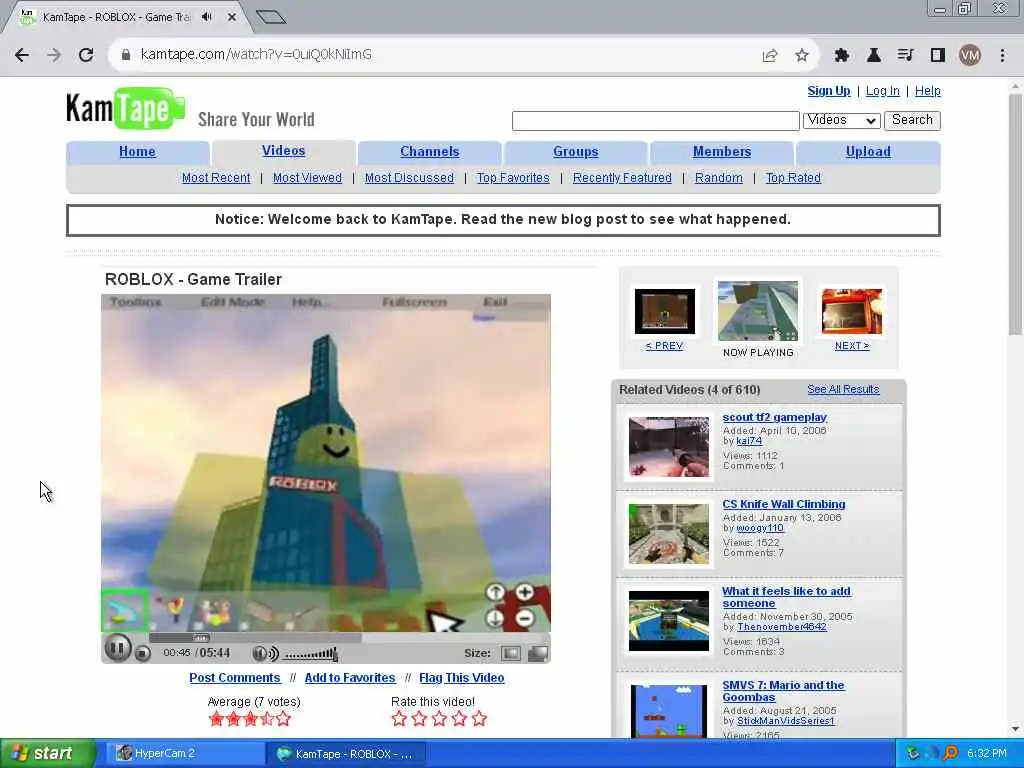This screenshot has height=768, width=1024.
Task: Click the flask icon in the browser toolbar
Action: click(x=873, y=56)
